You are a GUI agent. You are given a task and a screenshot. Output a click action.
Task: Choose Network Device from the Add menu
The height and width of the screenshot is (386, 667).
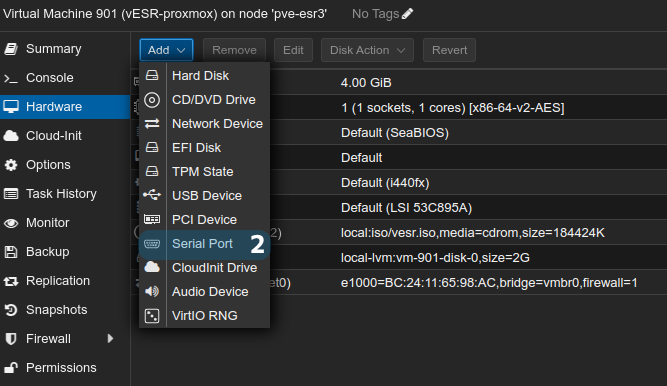(205, 123)
